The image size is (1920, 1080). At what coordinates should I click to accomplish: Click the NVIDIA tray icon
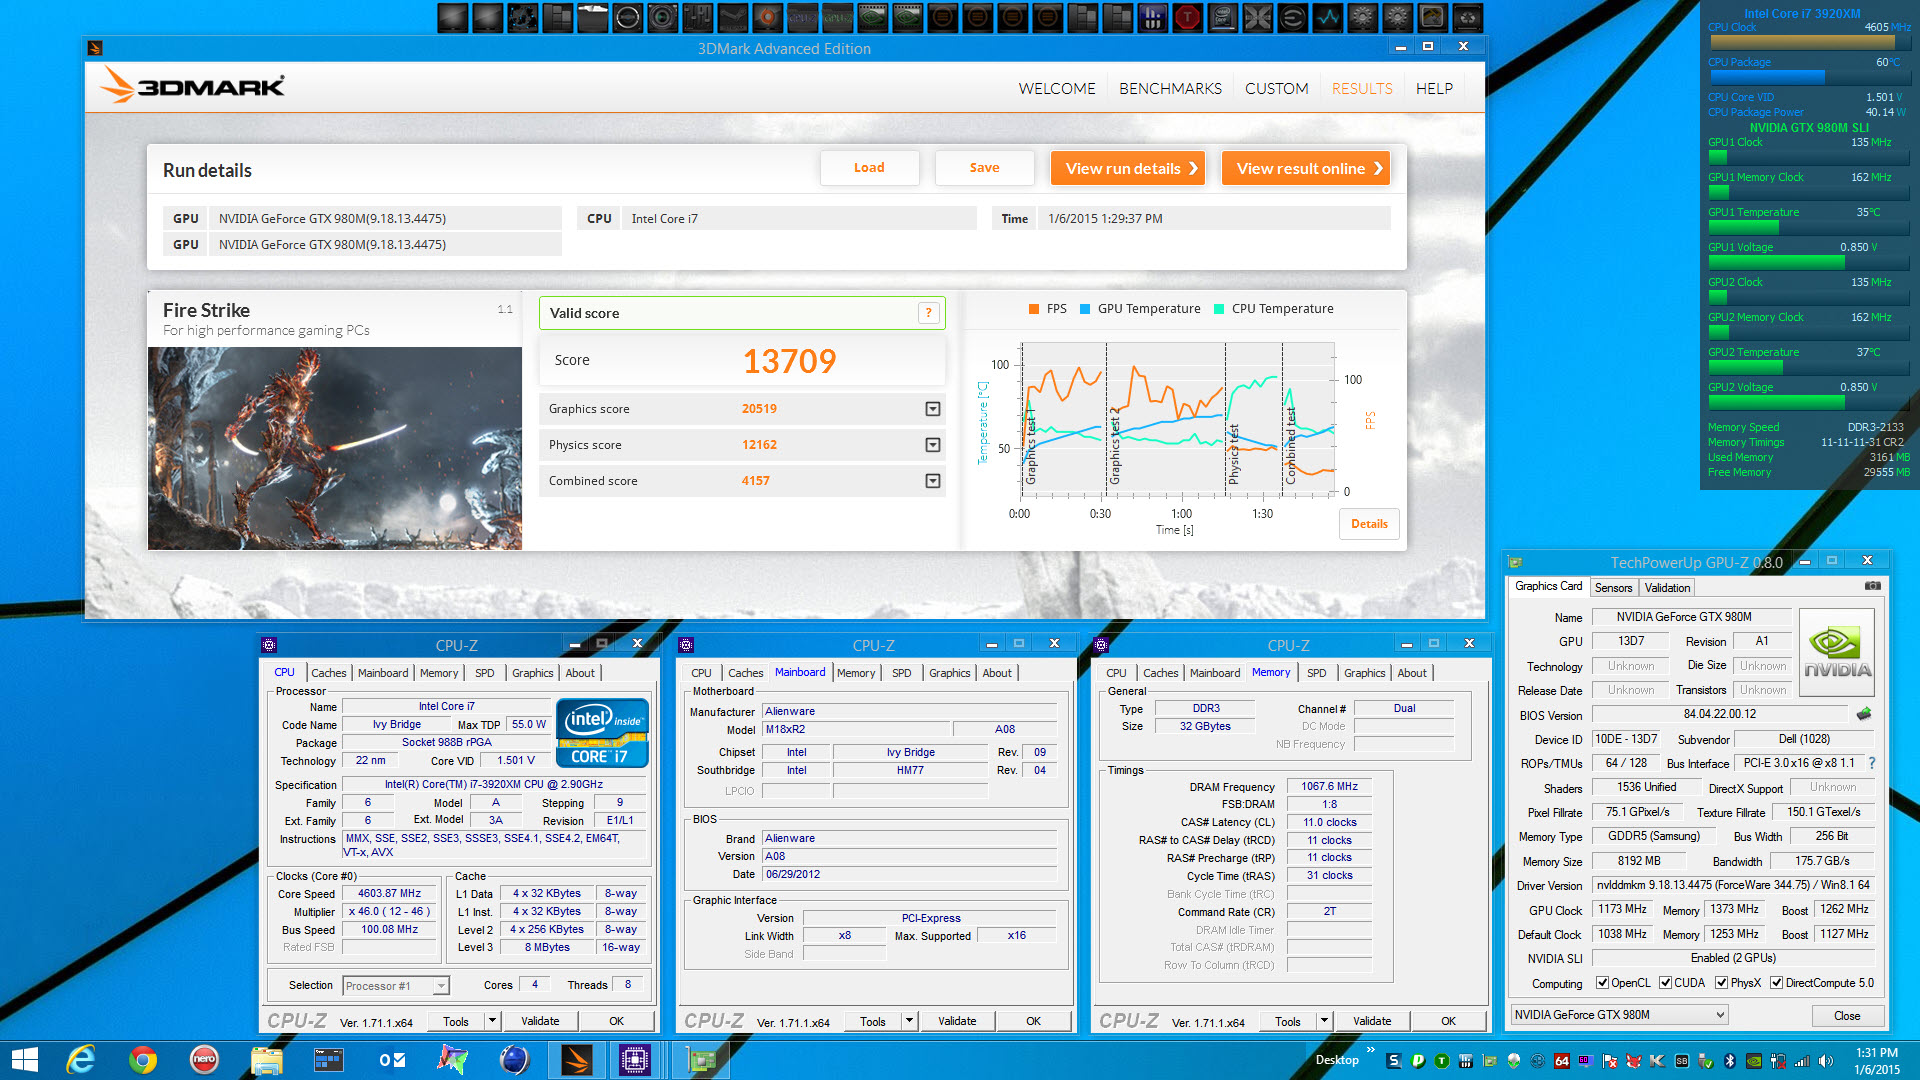pyautogui.click(x=1753, y=1061)
